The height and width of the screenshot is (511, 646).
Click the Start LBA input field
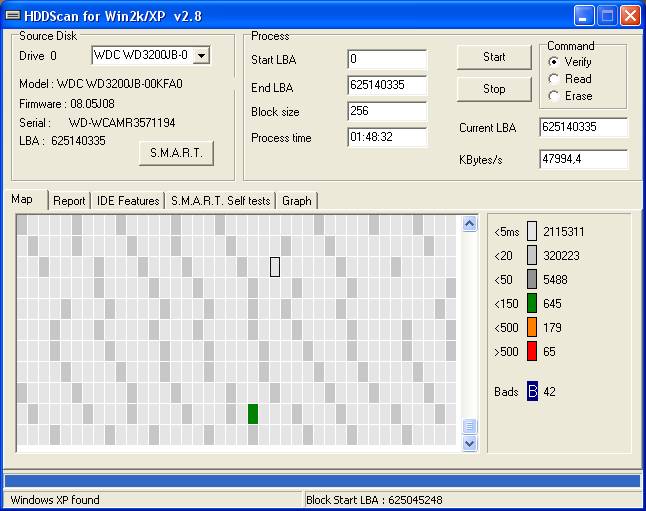[387, 59]
